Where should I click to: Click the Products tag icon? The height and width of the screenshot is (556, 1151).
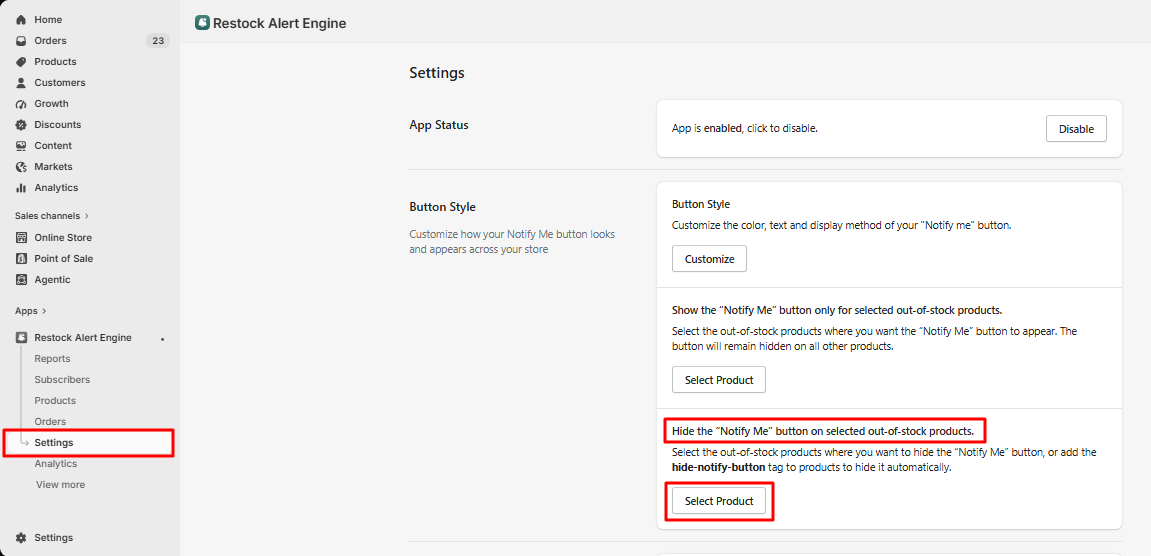click(21, 62)
